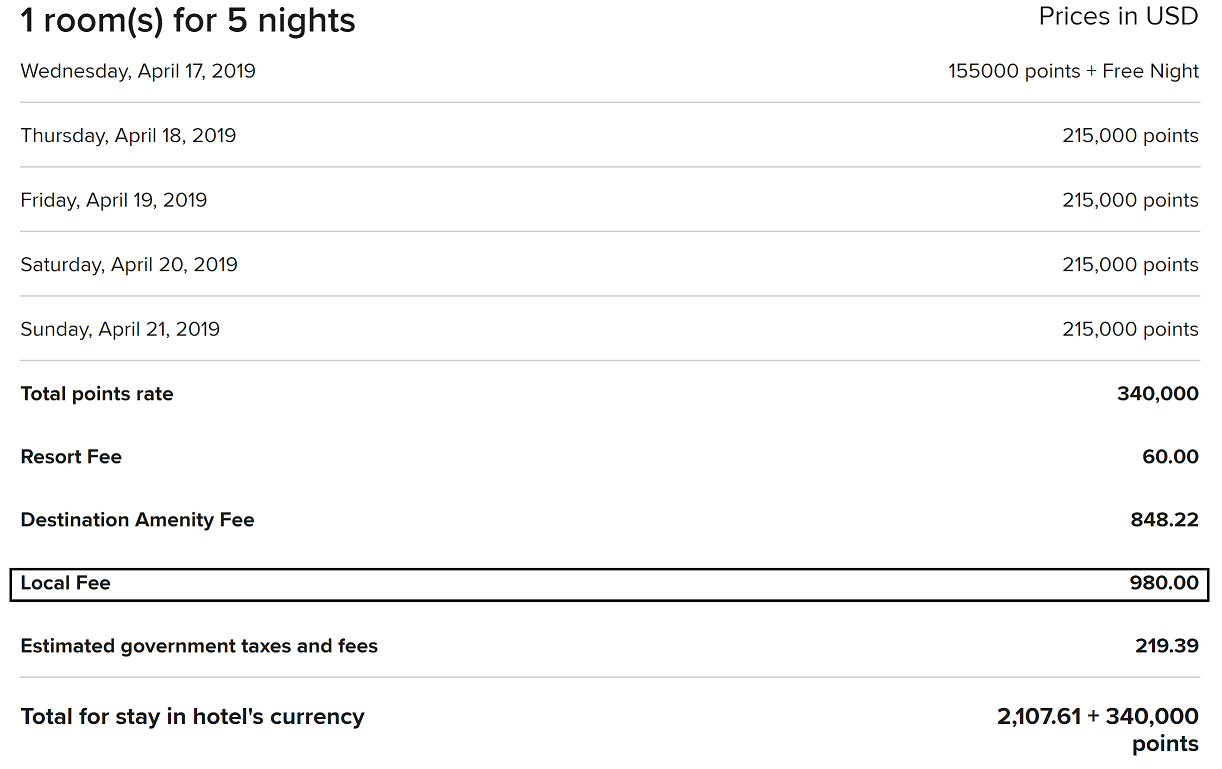1222x769 pixels.
Task: Click the '1 room(s) for 5 nights' heading
Action: pos(188,20)
